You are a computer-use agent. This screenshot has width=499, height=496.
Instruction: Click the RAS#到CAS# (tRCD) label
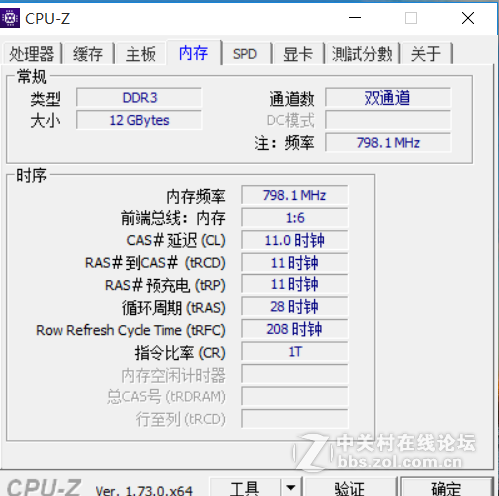(x=155, y=263)
